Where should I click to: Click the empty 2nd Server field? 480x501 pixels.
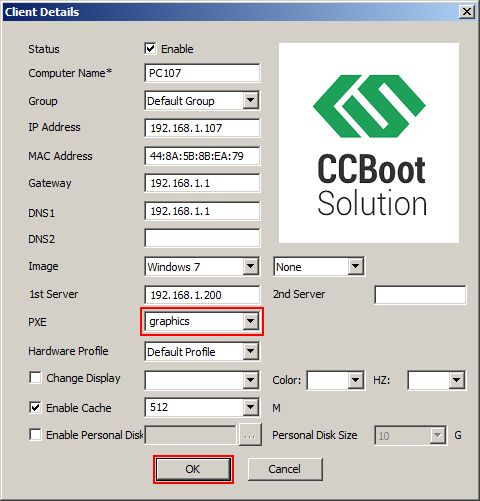(420, 295)
